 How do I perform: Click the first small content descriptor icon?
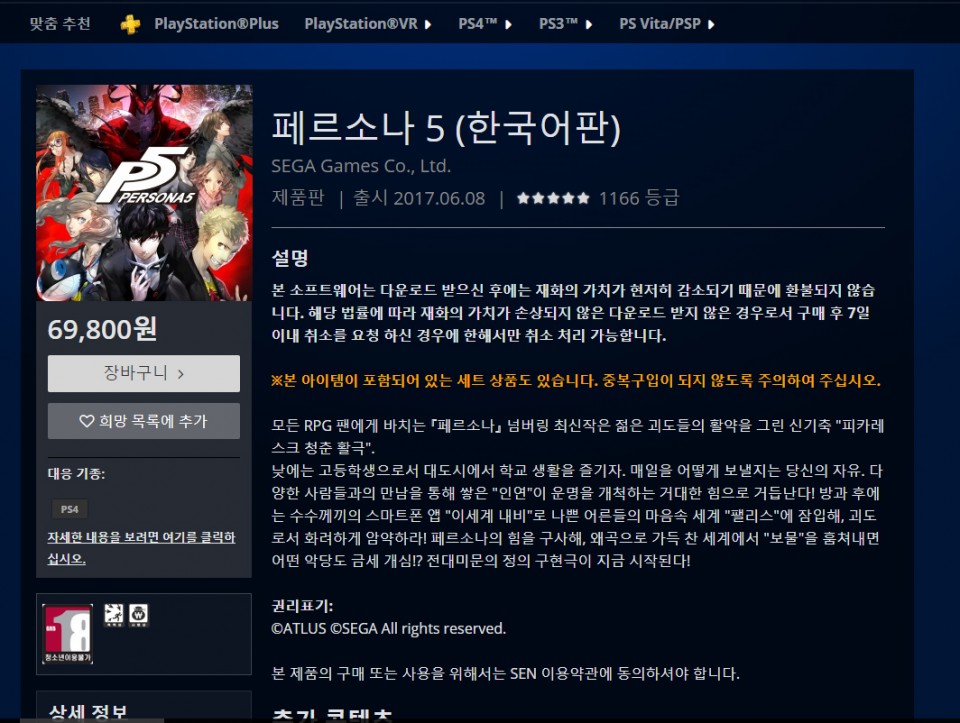tap(113, 615)
